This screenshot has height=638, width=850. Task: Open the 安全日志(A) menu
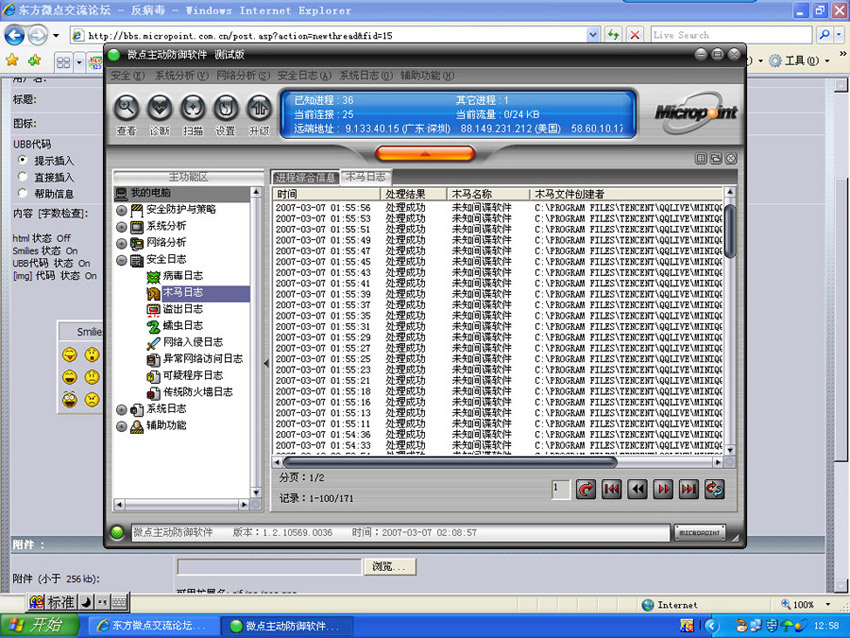(304, 75)
